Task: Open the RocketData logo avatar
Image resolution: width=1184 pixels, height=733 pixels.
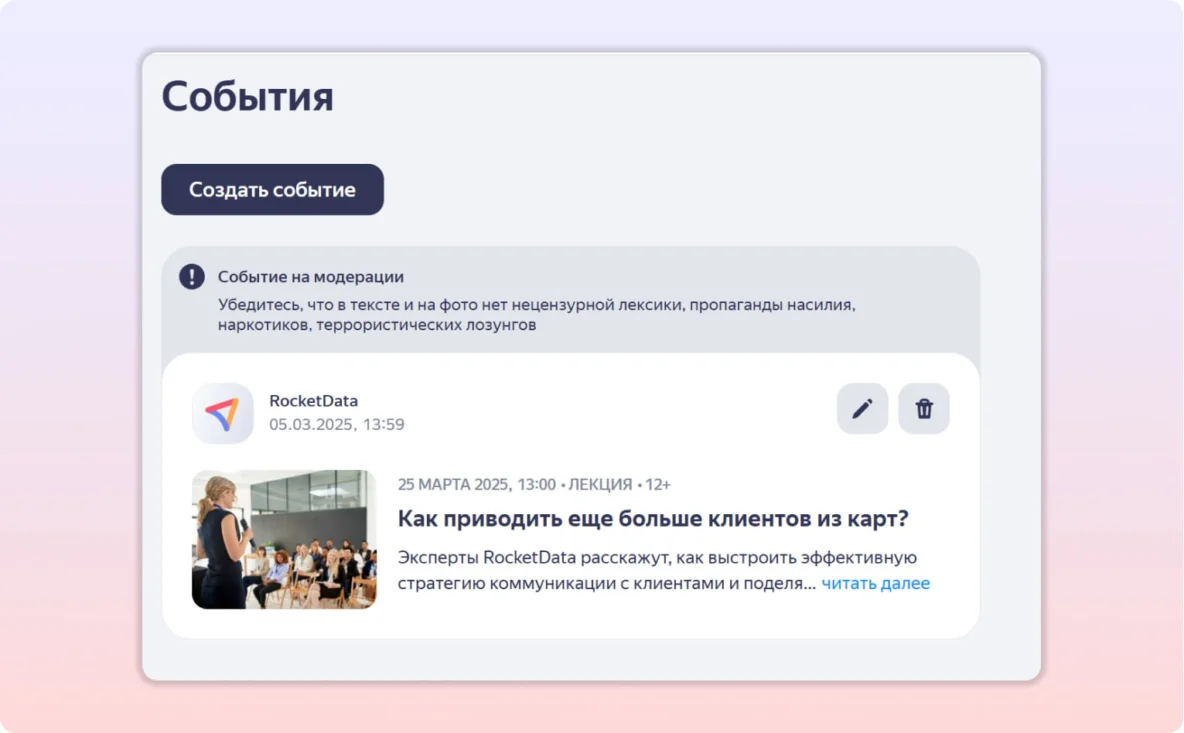Action: 223,413
